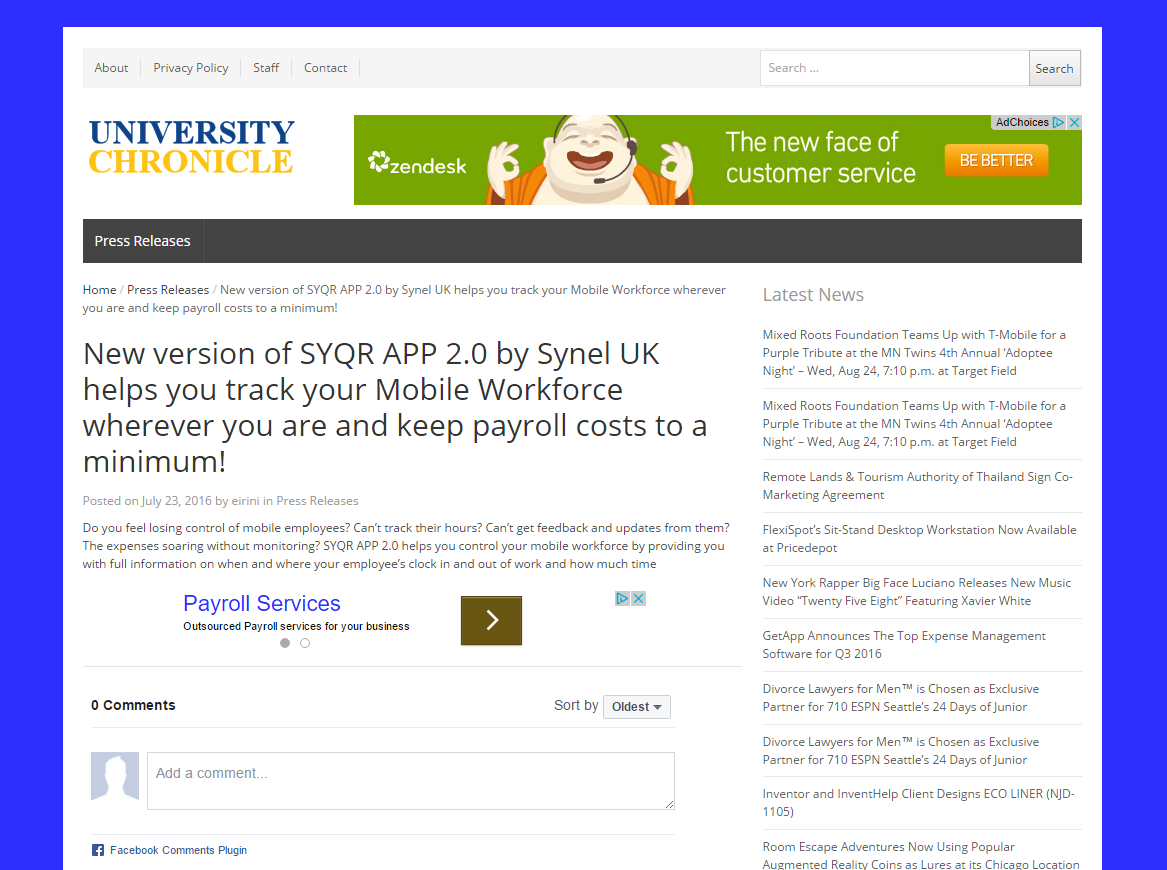Focus the Add a comment text box
Screen dimensions: 1167x870
point(410,780)
